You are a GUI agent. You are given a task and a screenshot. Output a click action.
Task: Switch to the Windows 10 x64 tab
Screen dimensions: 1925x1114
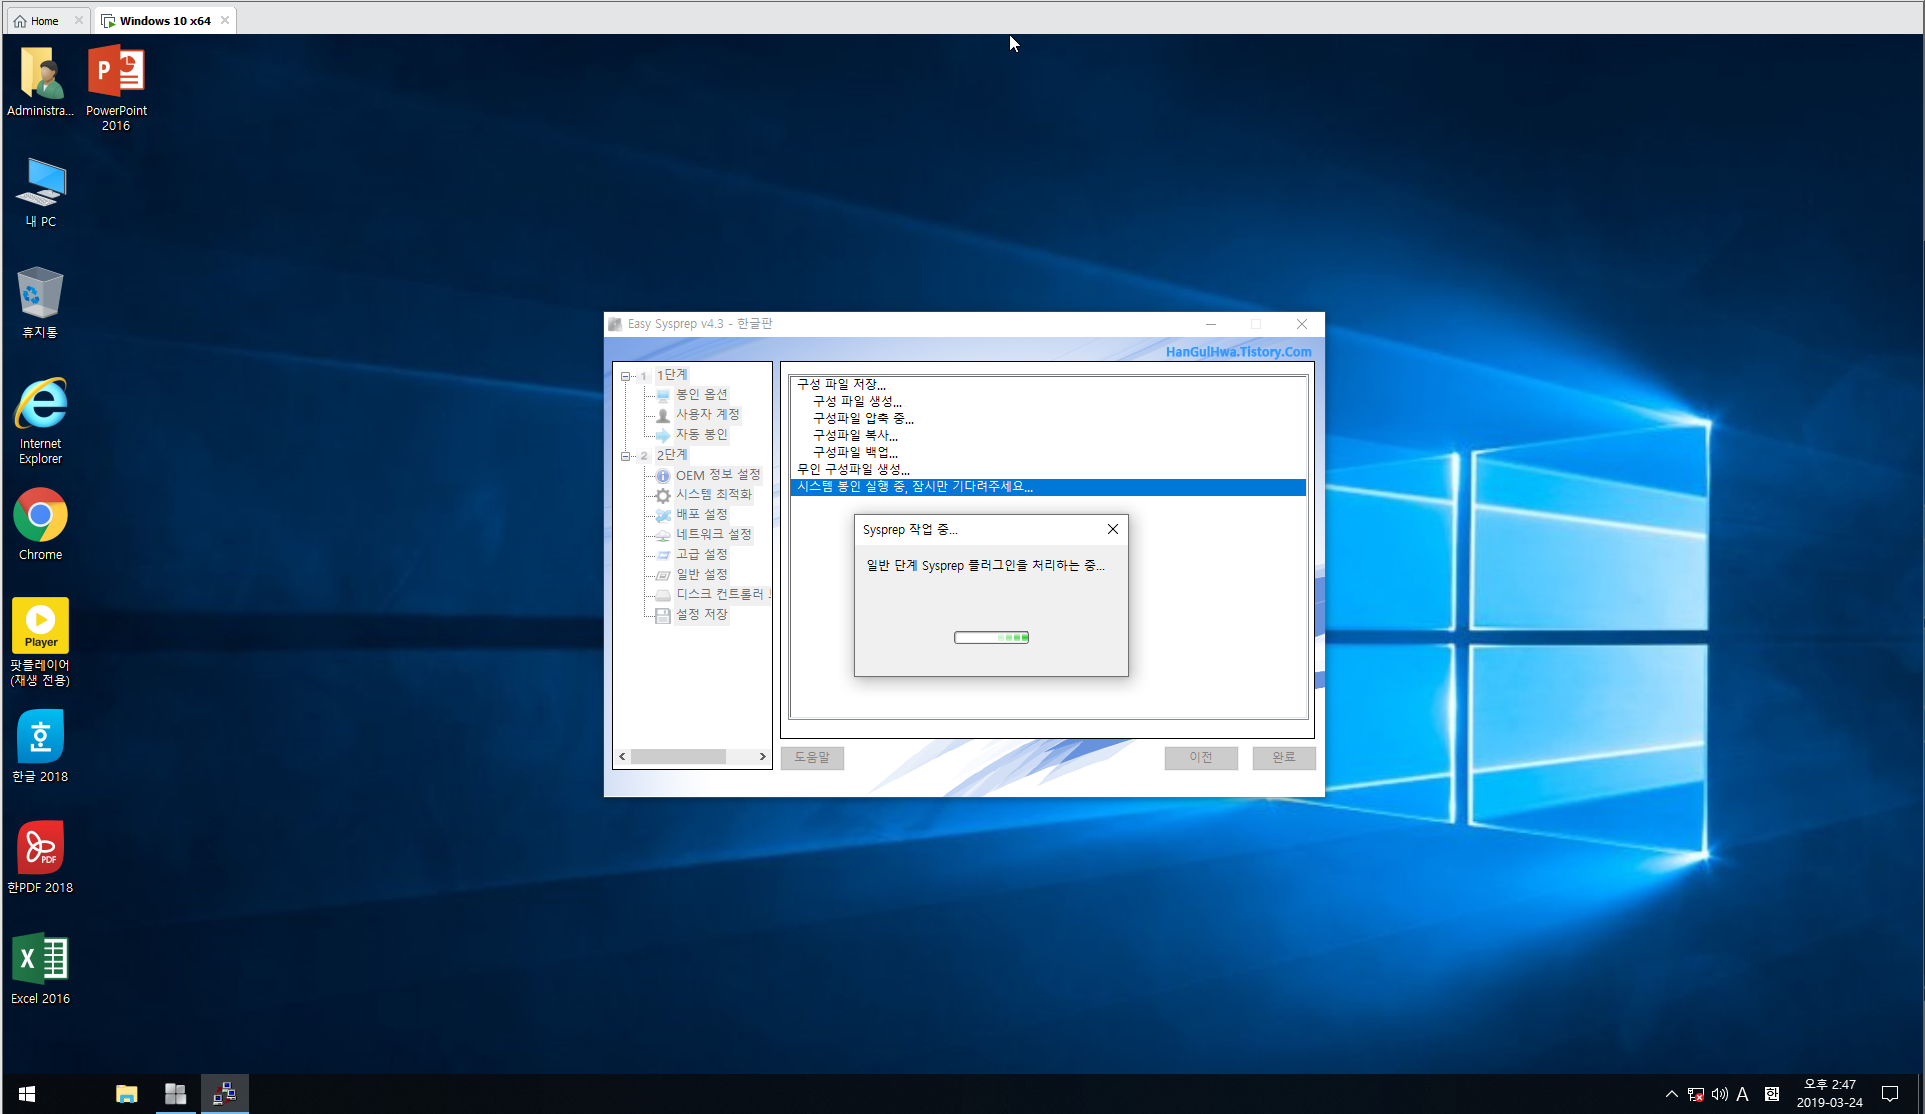(166, 21)
